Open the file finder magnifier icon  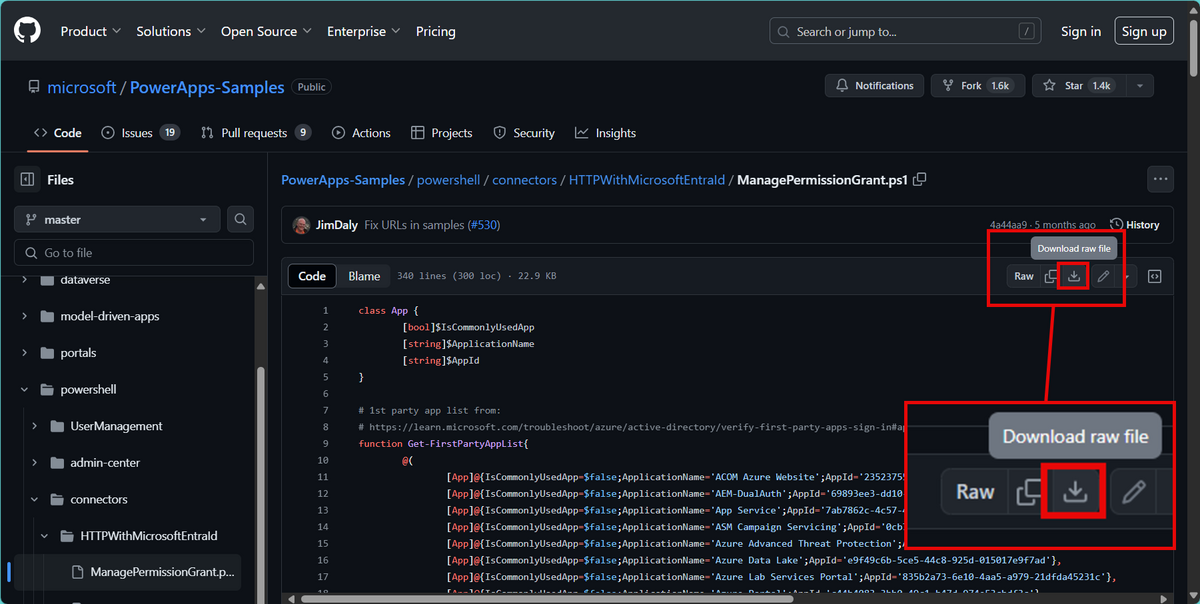240,219
